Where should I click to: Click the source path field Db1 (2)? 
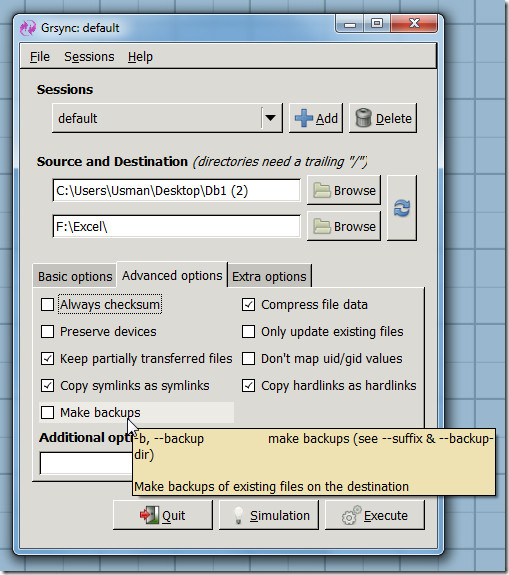pyautogui.click(x=176, y=190)
